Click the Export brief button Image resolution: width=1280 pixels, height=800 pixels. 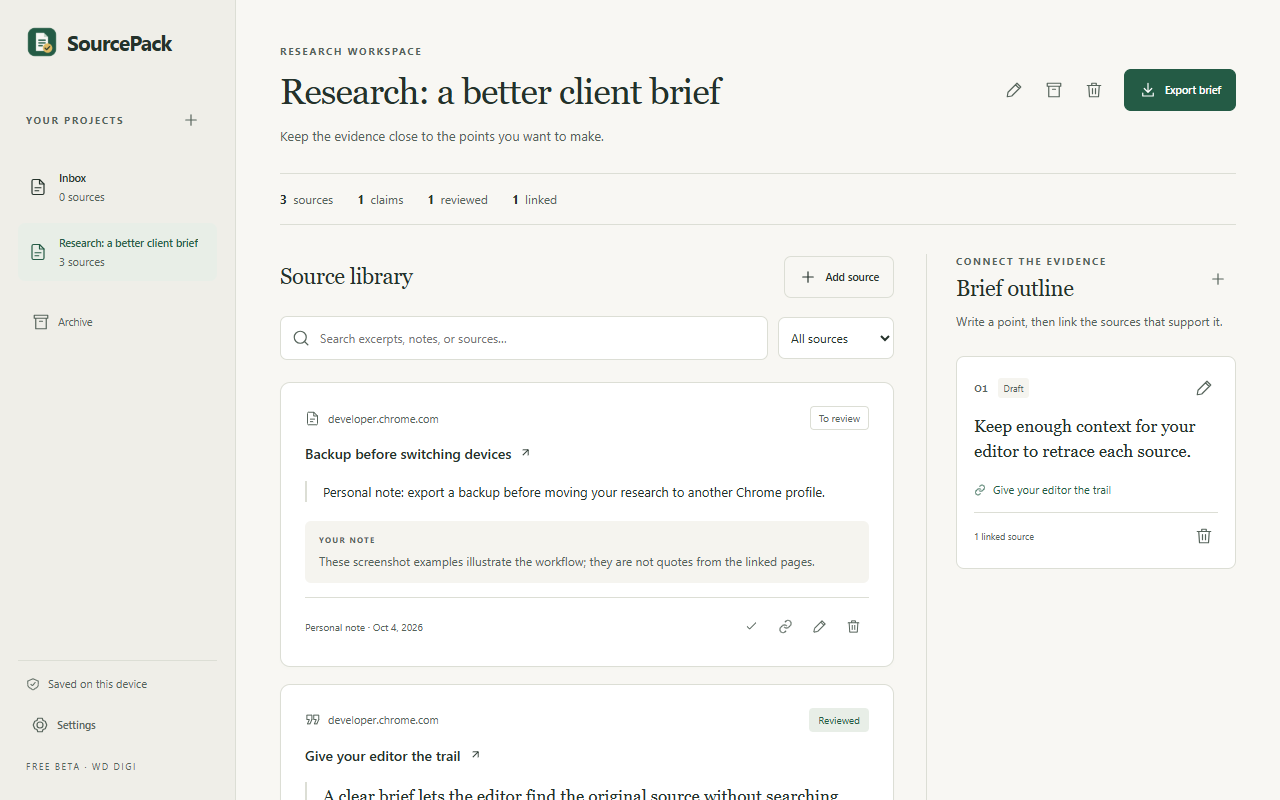pos(1180,90)
